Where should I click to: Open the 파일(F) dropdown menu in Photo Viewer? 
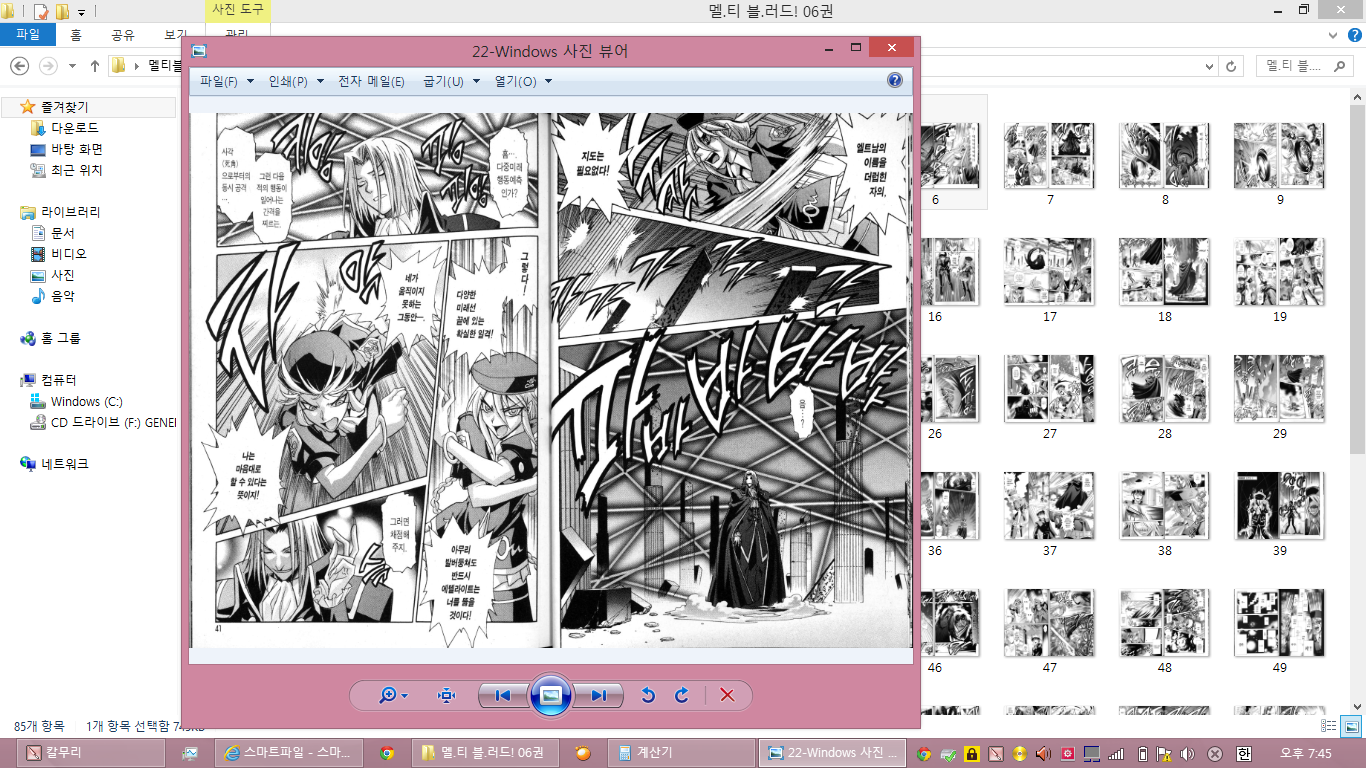pos(226,82)
